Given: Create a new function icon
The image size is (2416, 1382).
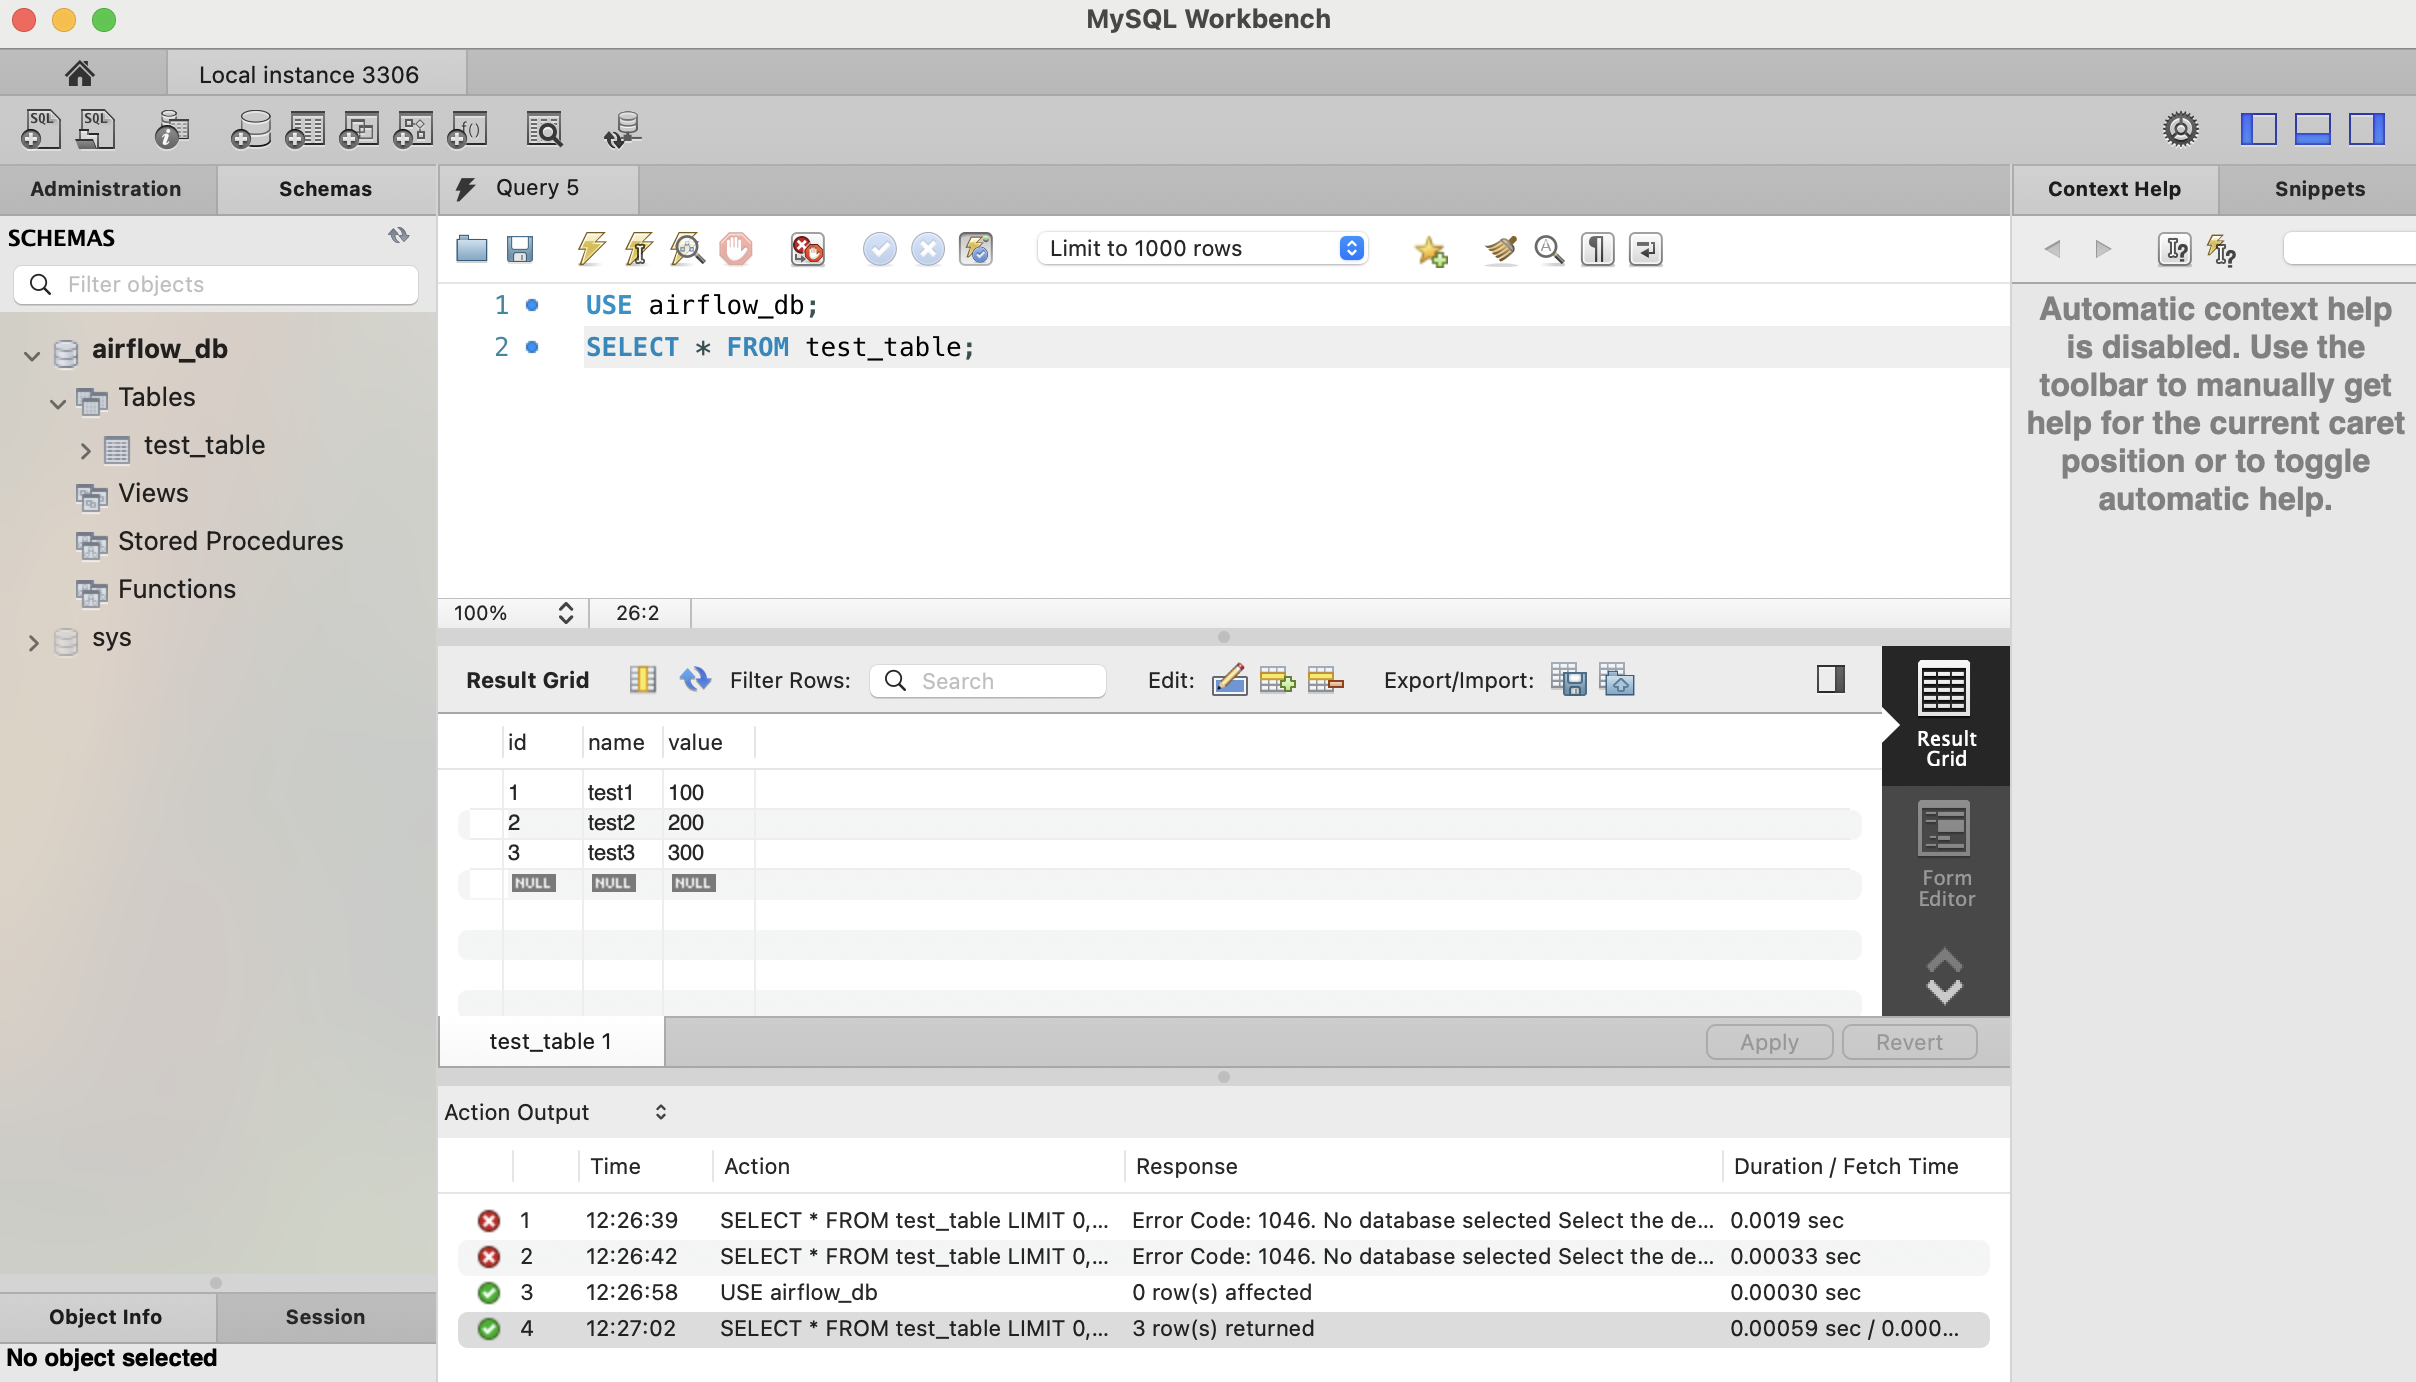Looking at the screenshot, I should tap(467, 130).
